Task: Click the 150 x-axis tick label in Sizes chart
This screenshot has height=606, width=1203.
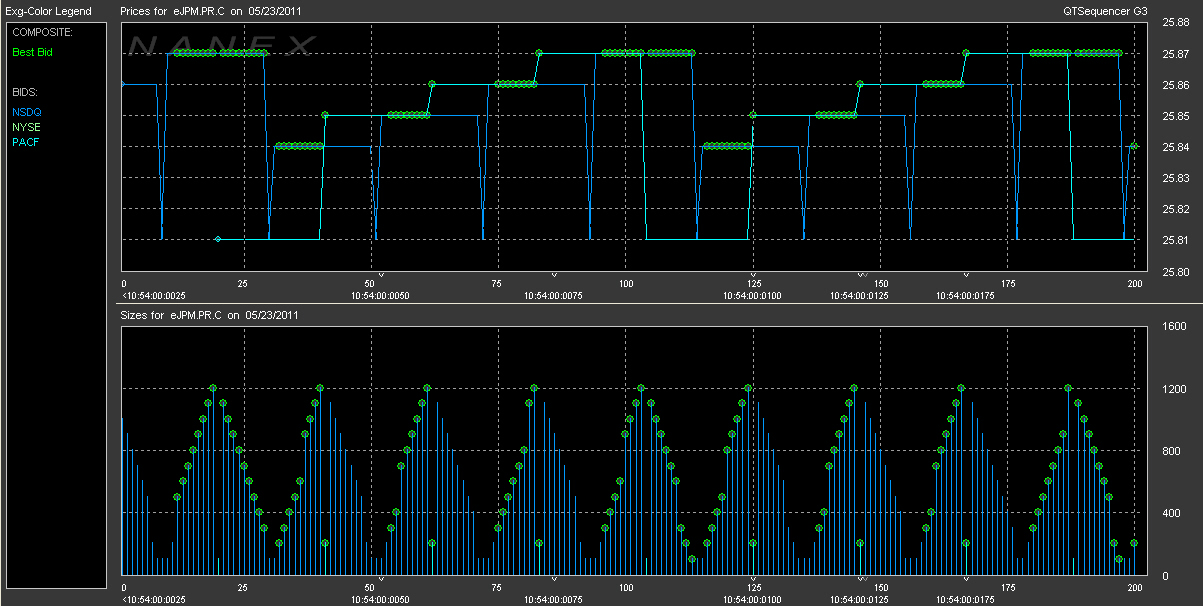Action: pos(879,588)
